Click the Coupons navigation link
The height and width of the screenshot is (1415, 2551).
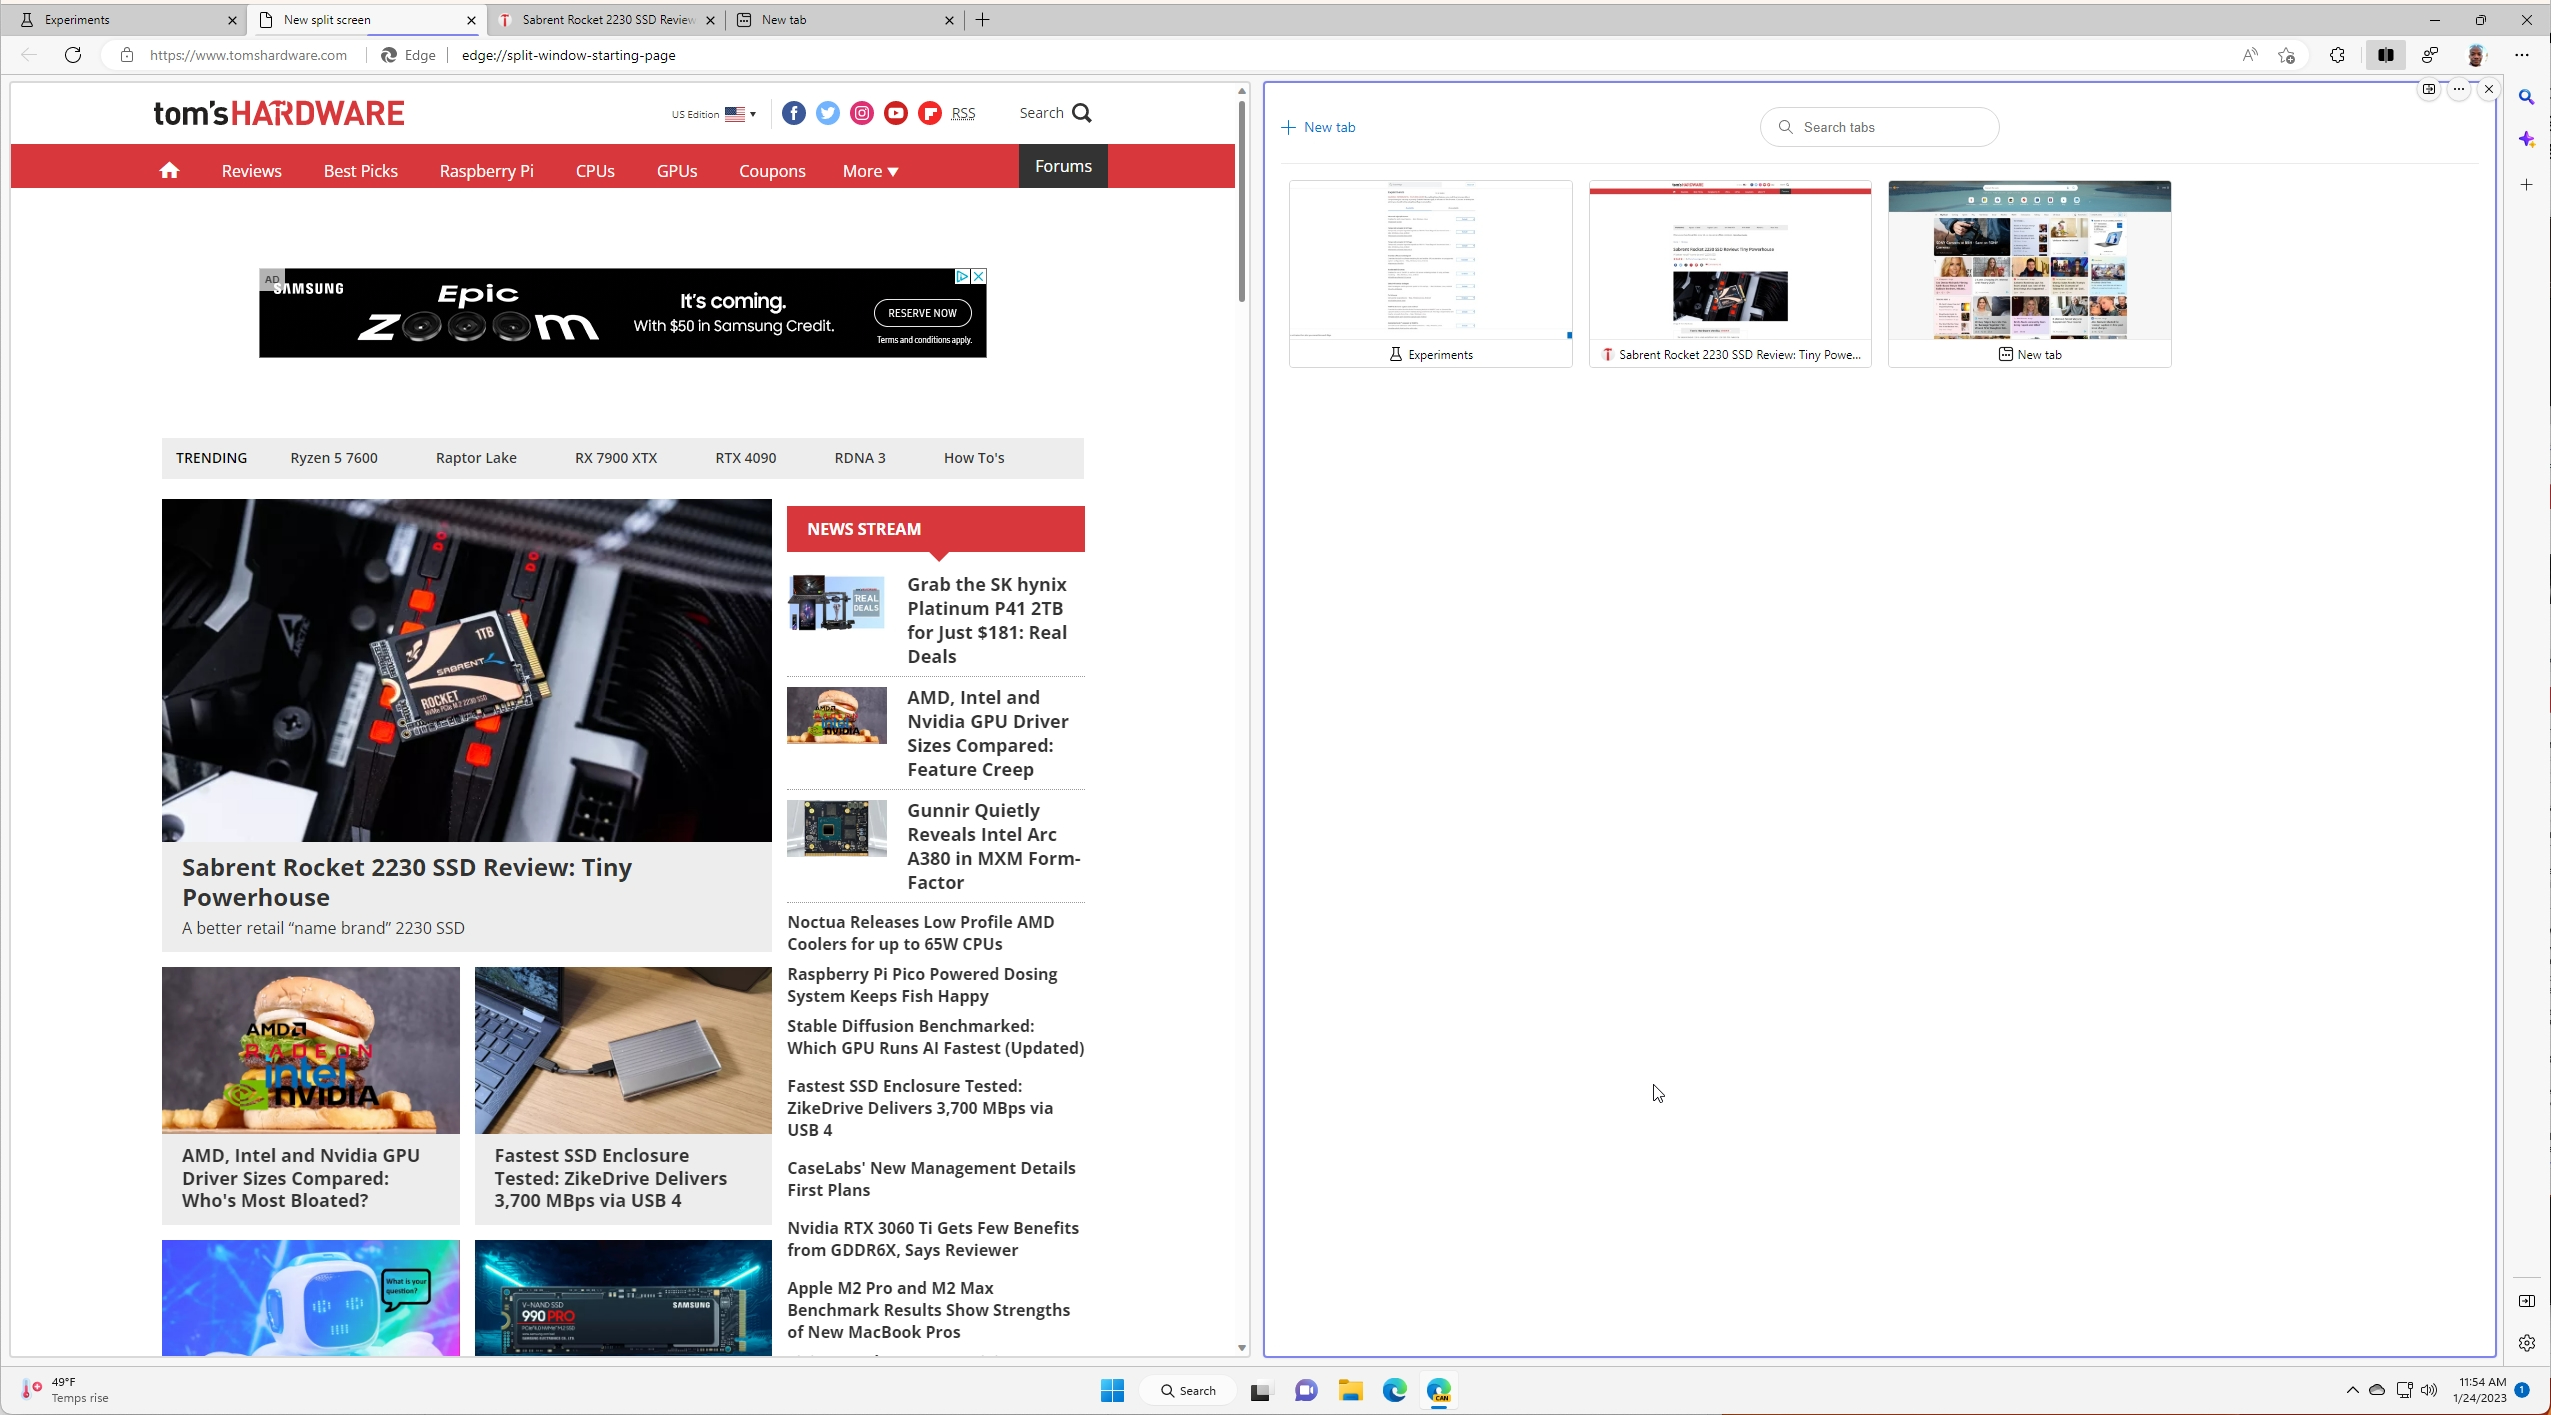[772, 169]
